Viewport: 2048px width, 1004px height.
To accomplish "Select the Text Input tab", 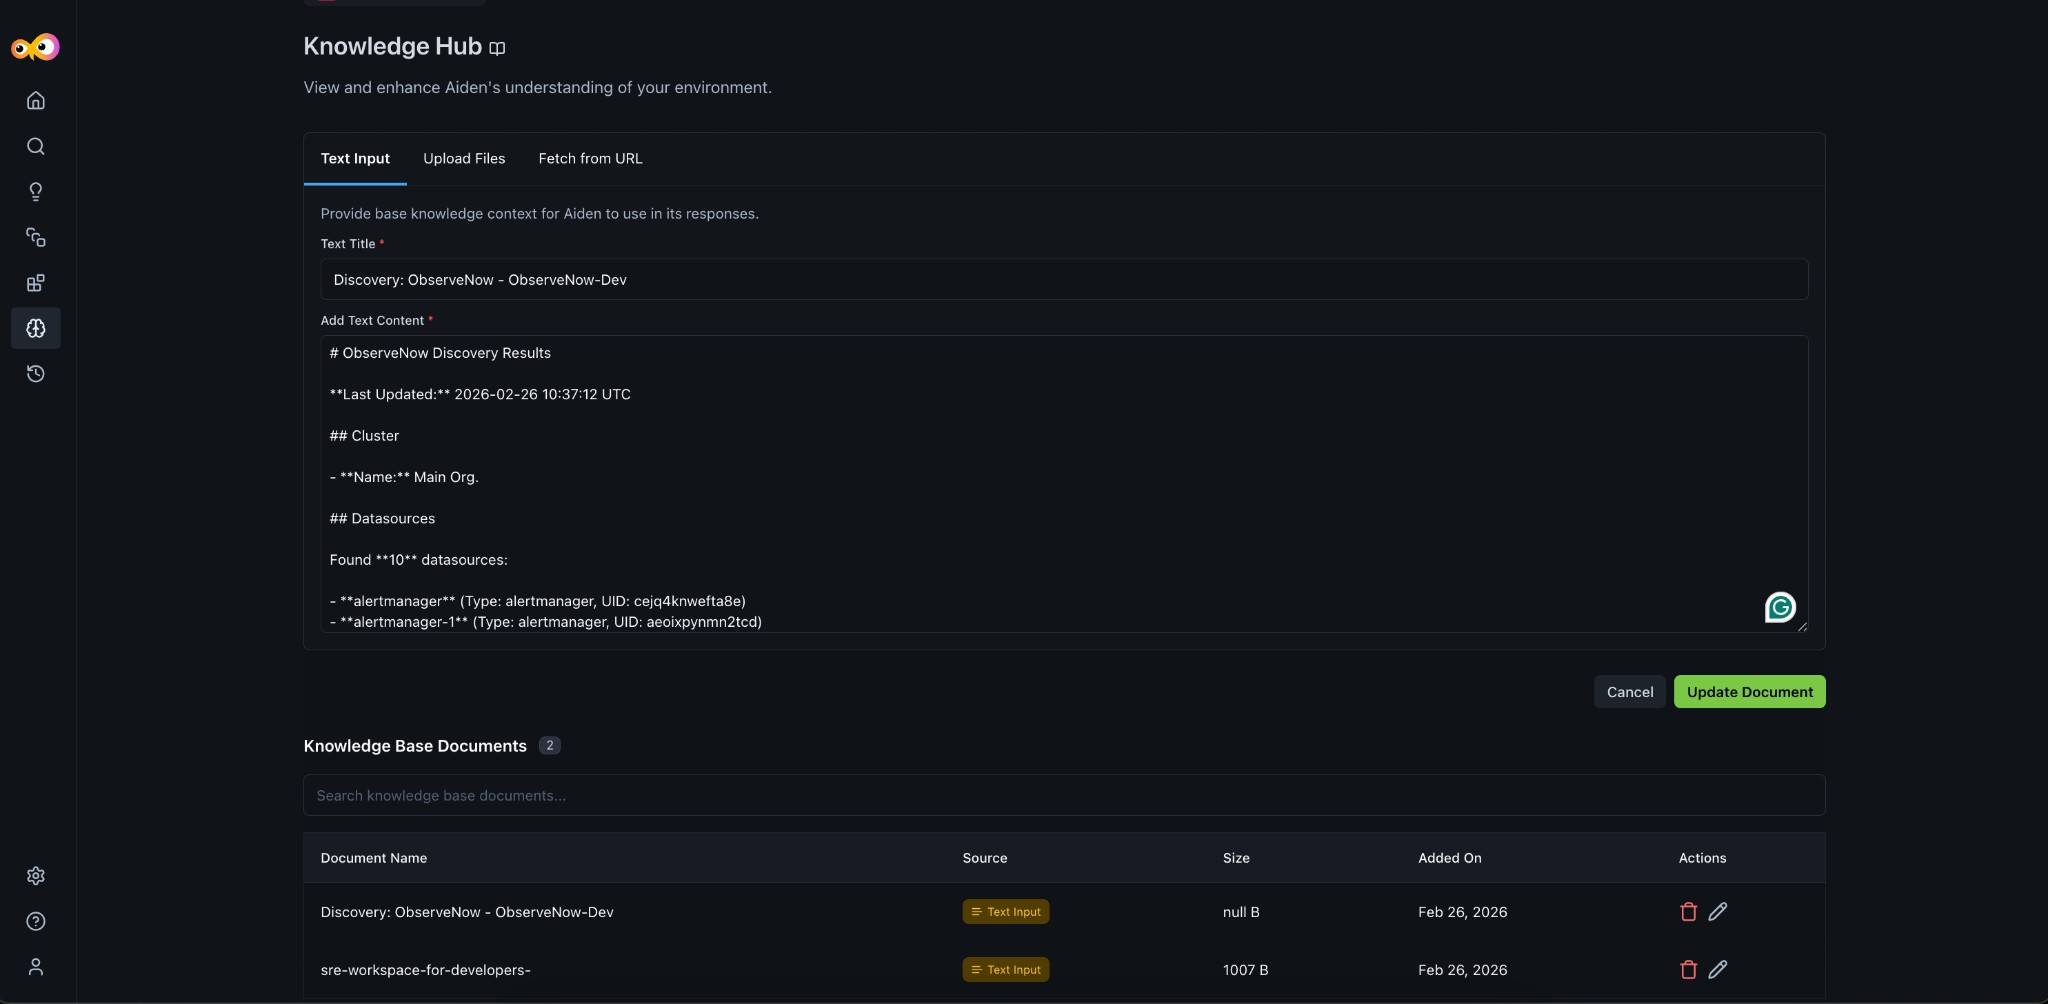I will point(355,159).
